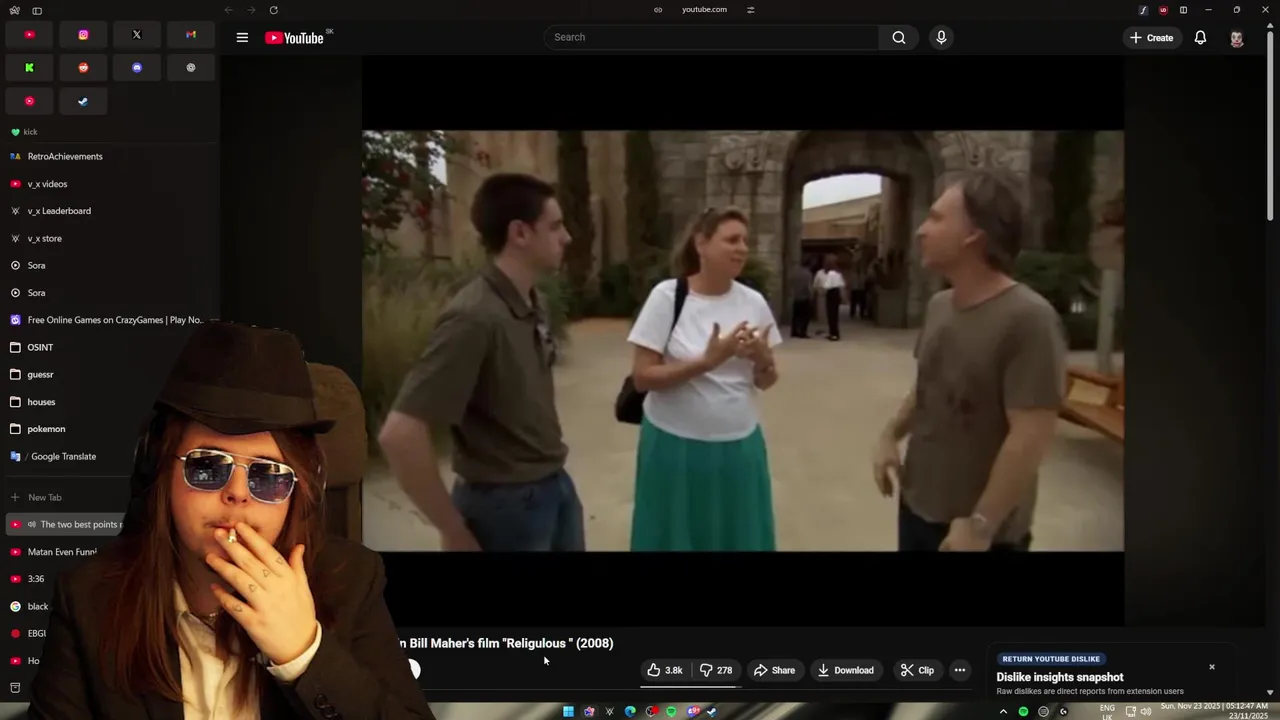Dislike the video (278)
The width and height of the screenshot is (1280, 720).
[716, 670]
